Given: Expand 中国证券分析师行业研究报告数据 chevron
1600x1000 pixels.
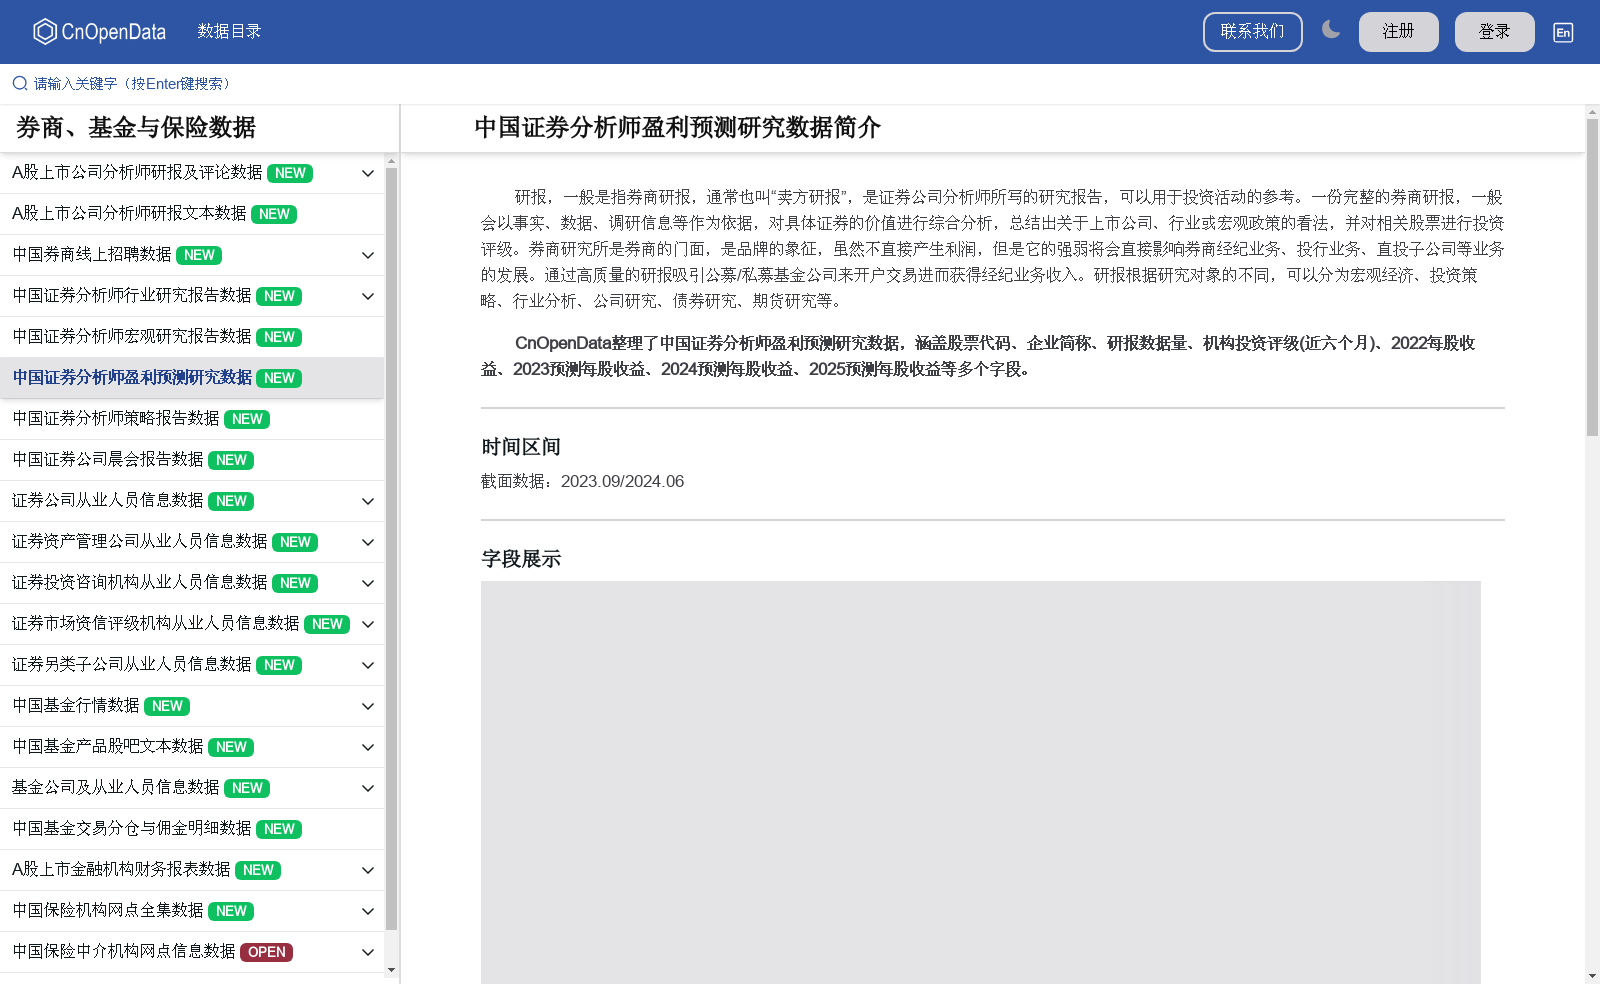Looking at the screenshot, I should (x=368, y=296).
